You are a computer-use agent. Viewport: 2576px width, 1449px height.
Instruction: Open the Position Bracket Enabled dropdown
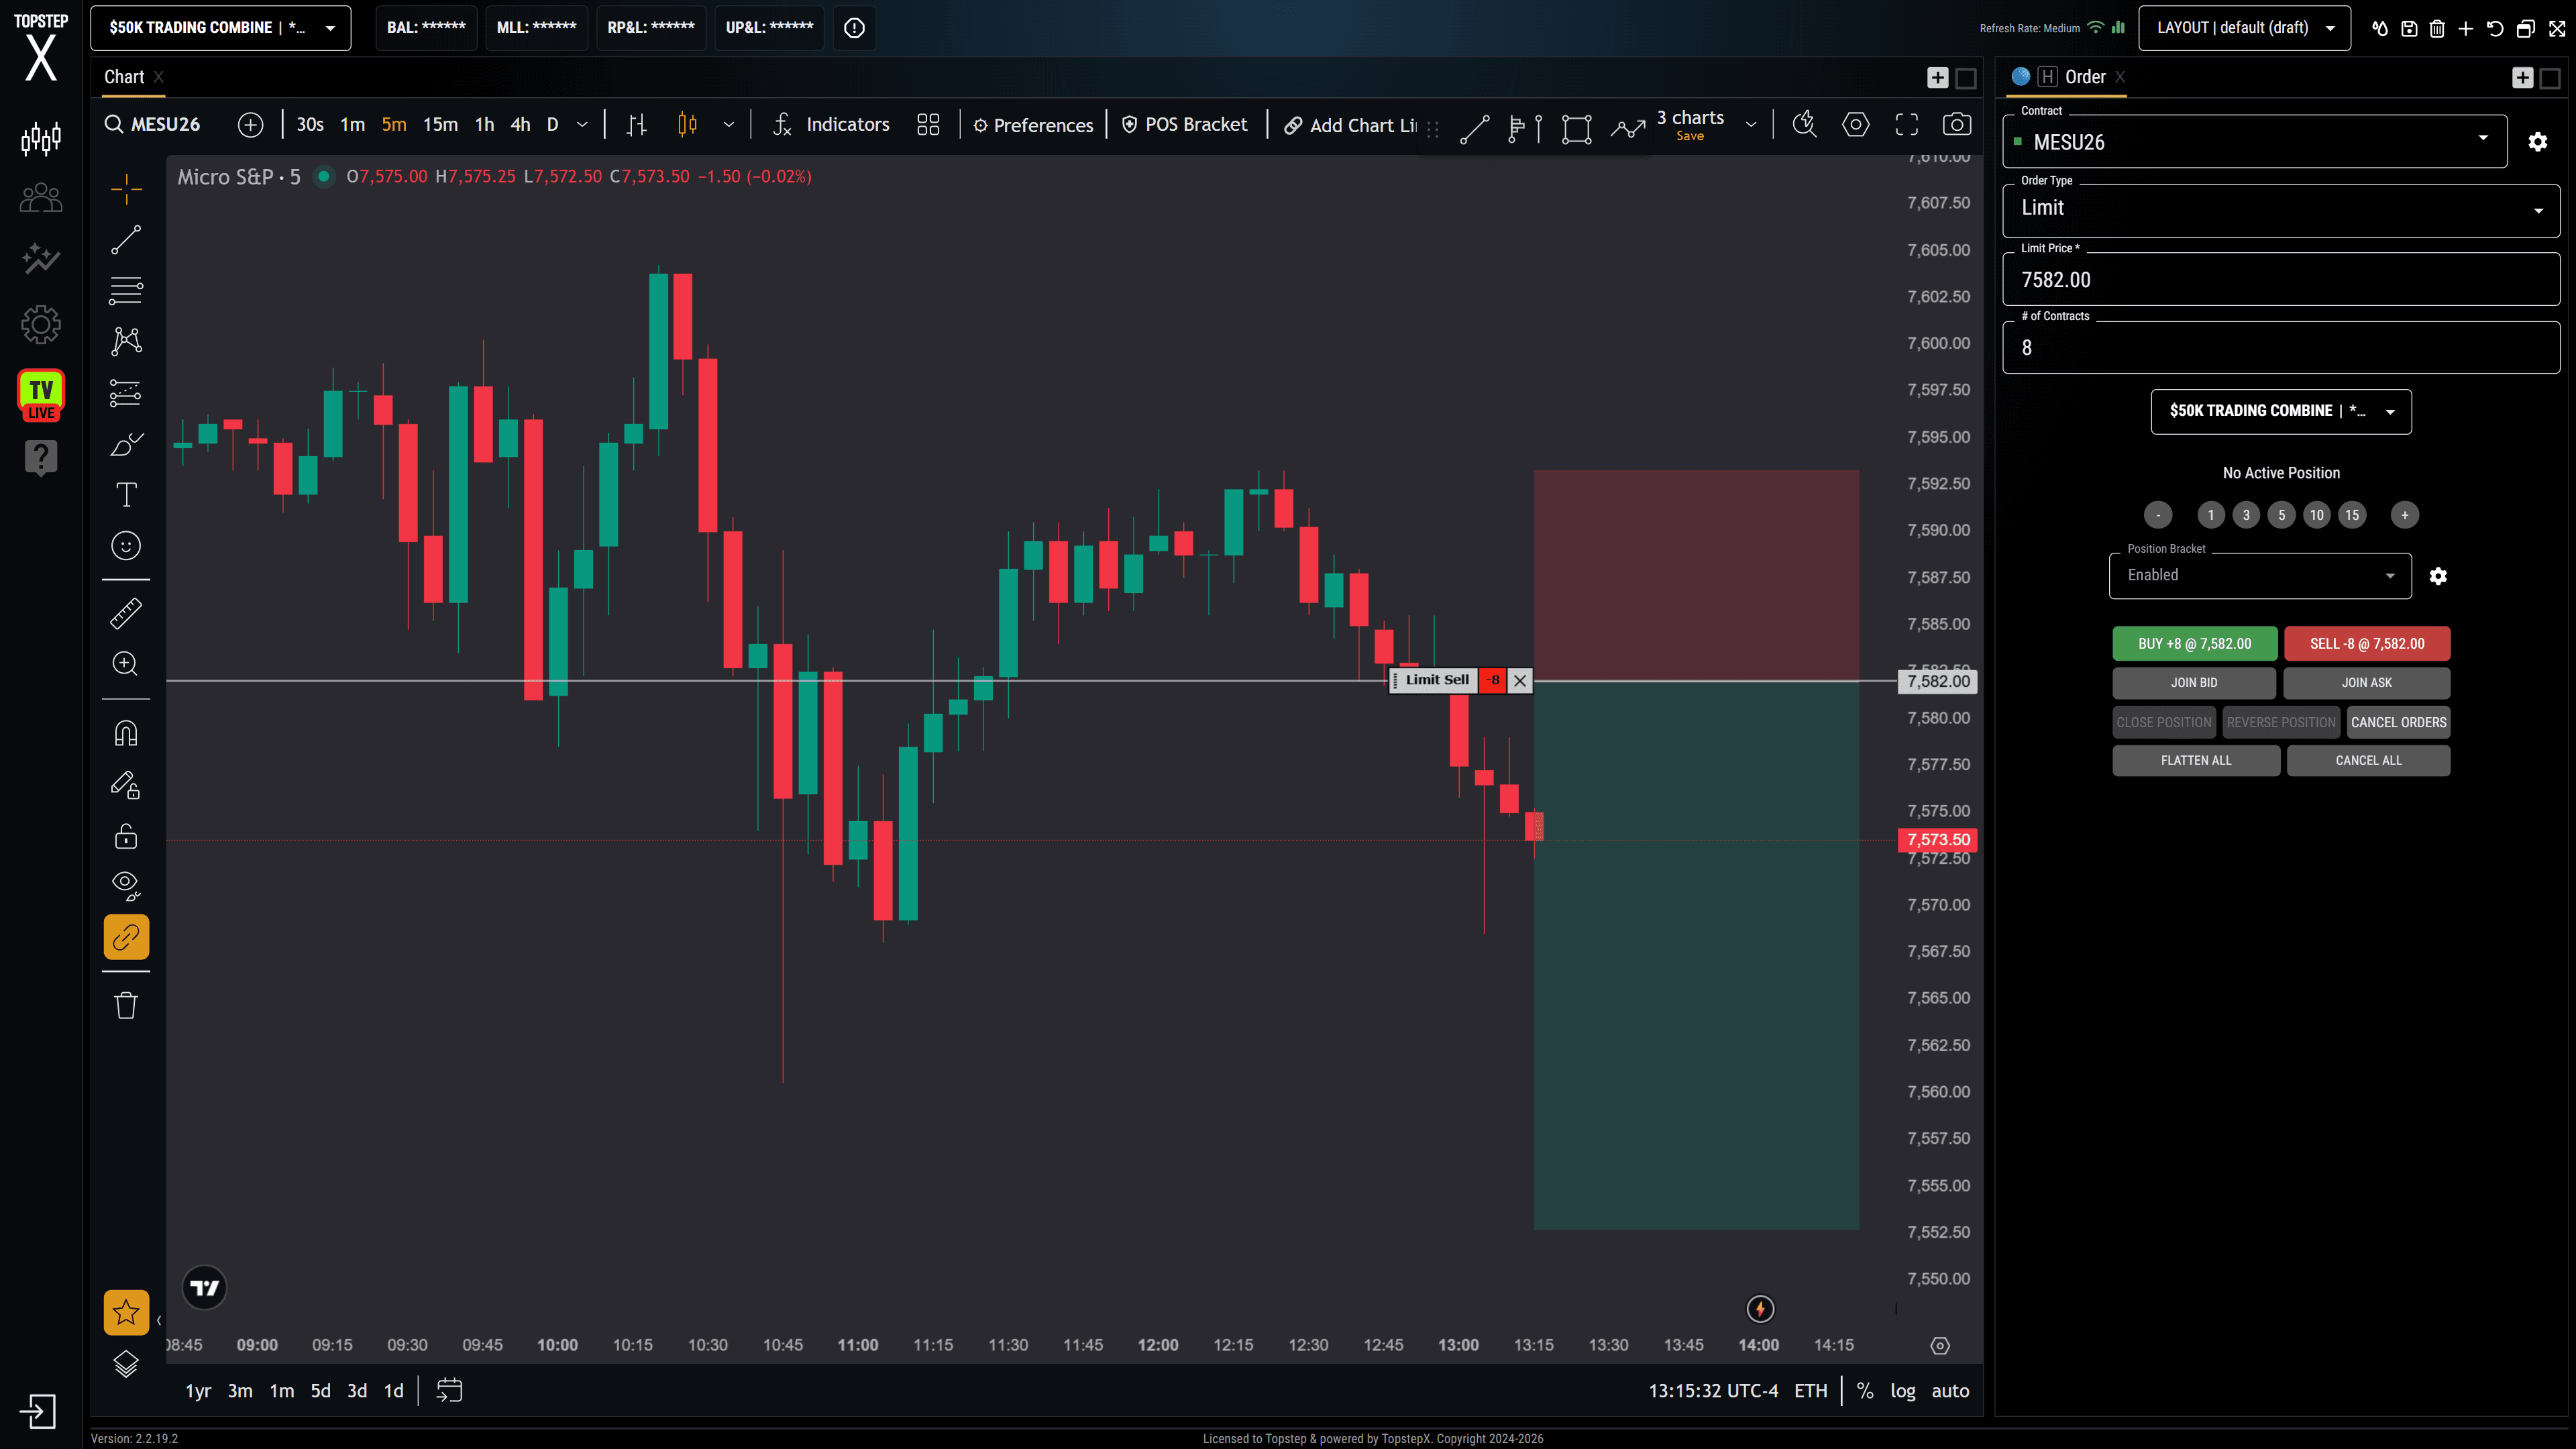pyautogui.click(x=2260, y=576)
